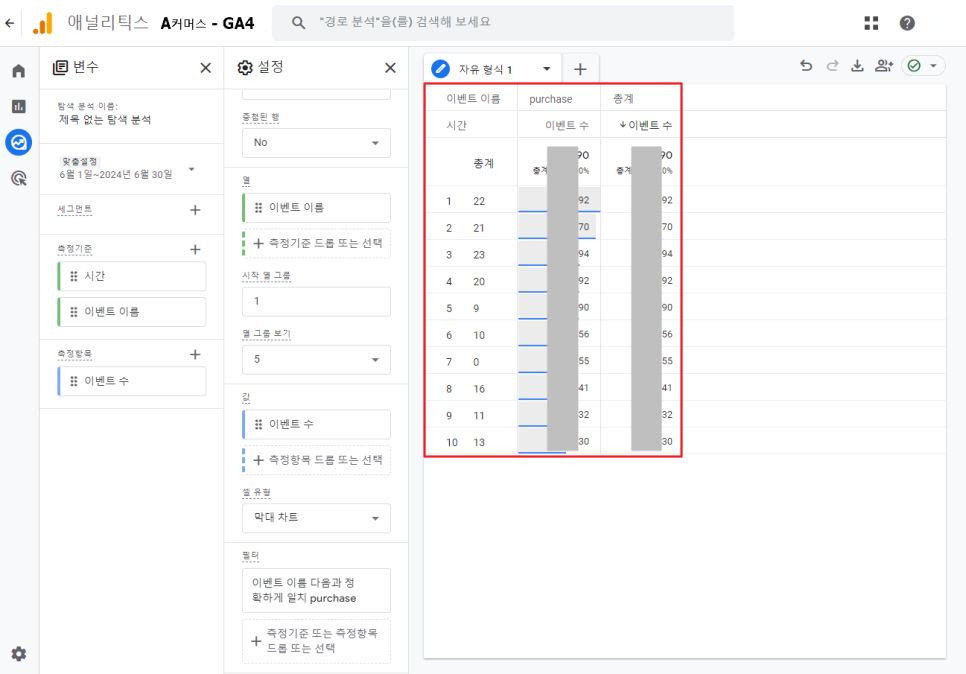The height and width of the screenshot is (674, 966).
Task: Select 이벤트 수 metric chip in variables
Action: point(132,381)
